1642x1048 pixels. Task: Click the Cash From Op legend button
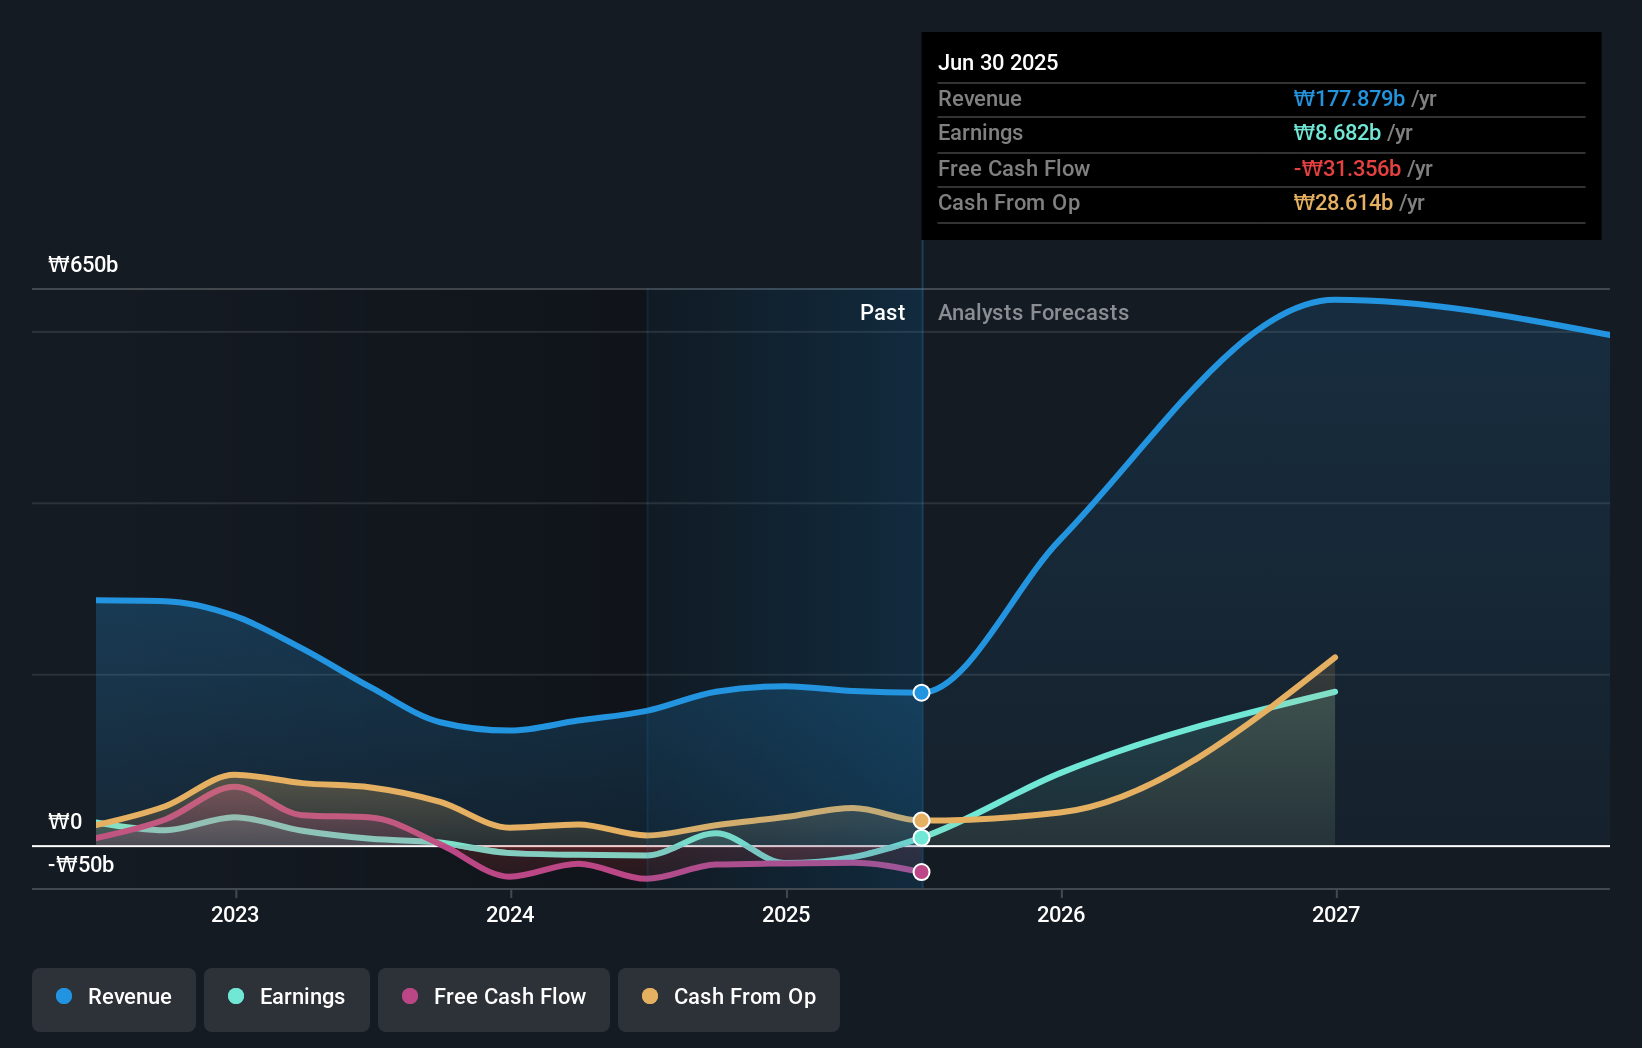pos(729,997)
